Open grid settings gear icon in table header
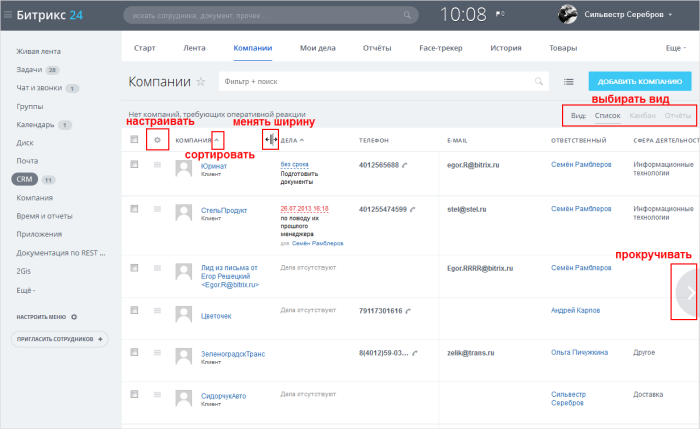The width and height of the screenshot is (700, 429). point(157,140)
